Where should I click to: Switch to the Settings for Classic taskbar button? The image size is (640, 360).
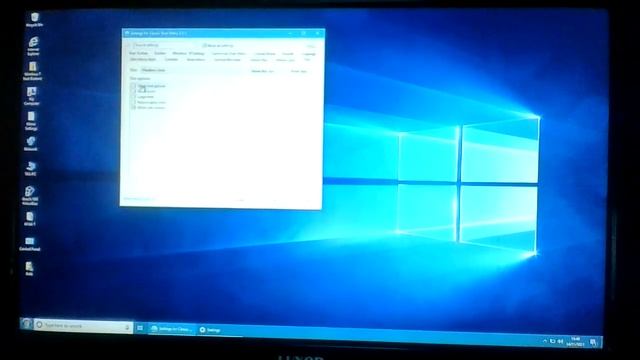click(171, 329)
